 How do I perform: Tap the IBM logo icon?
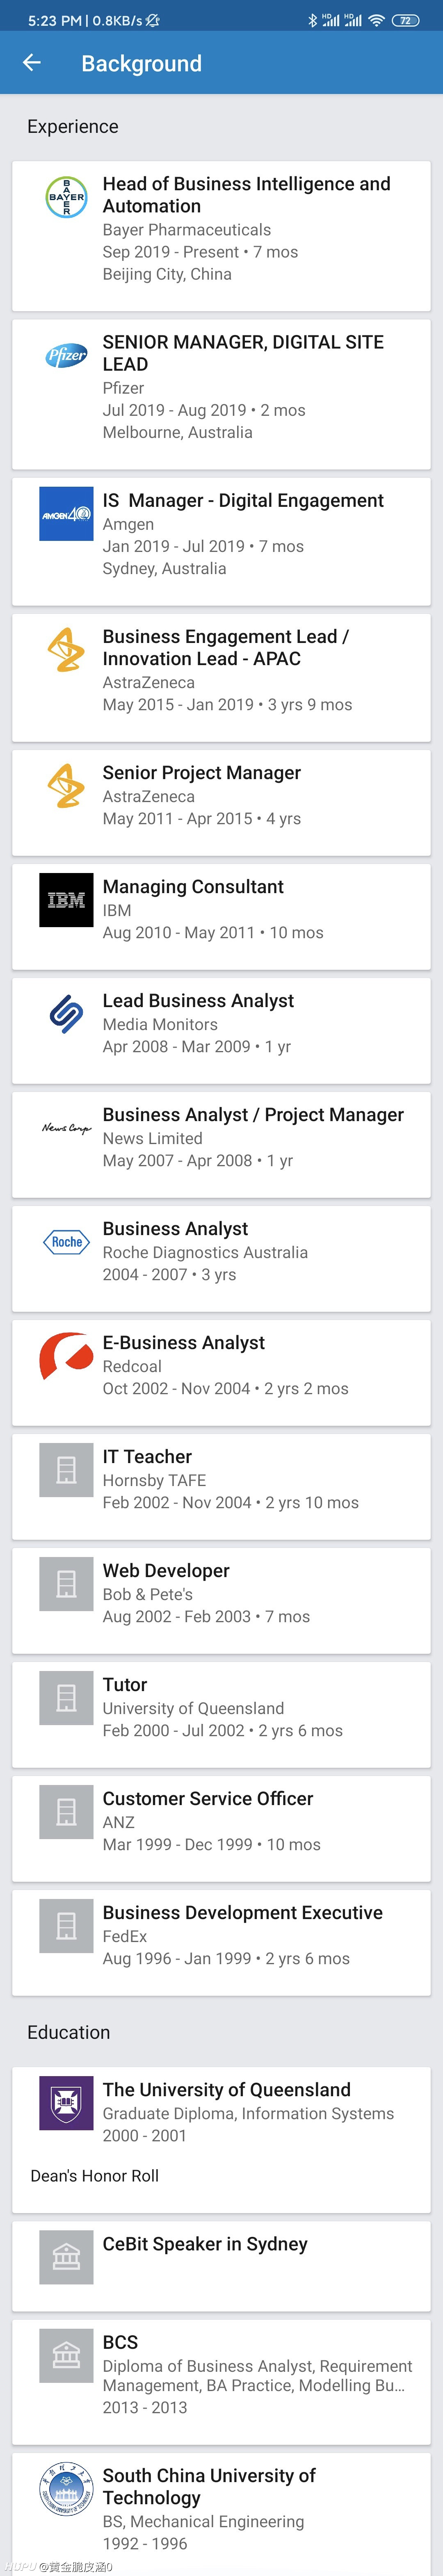pyautogui.click(x=66, y=900)
